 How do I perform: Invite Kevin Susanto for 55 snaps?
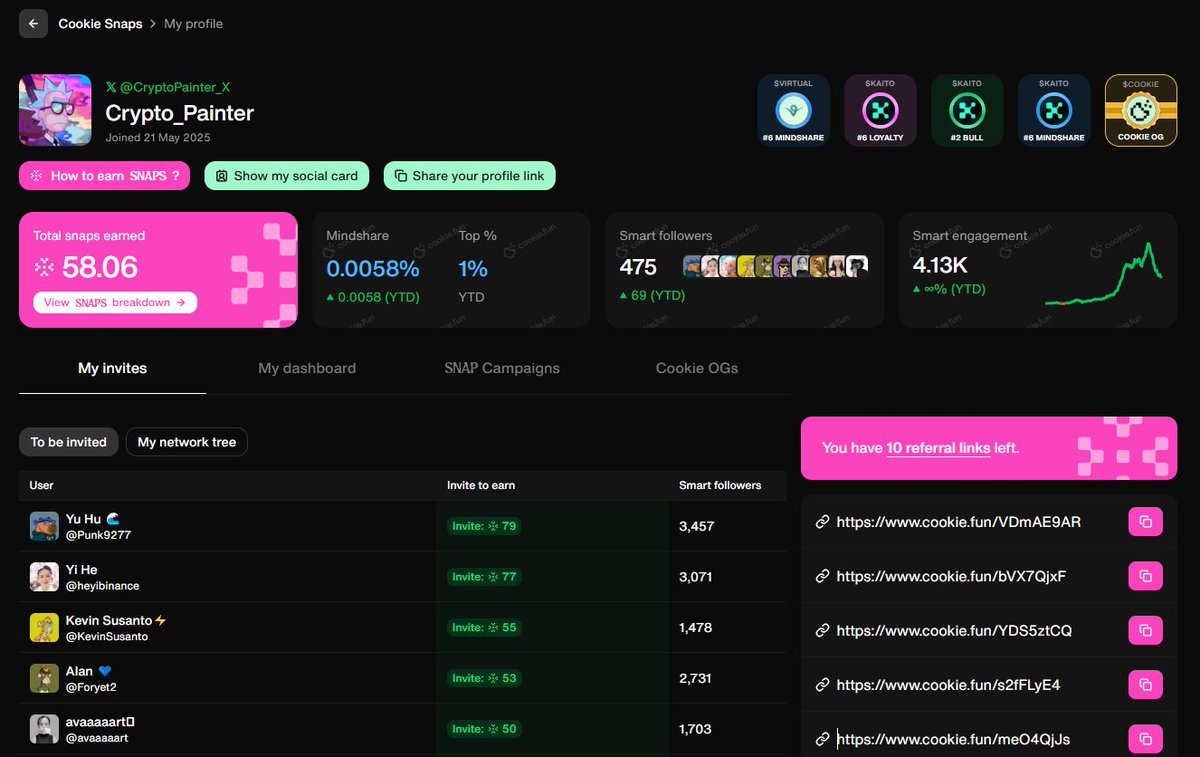tap(484, 628)
